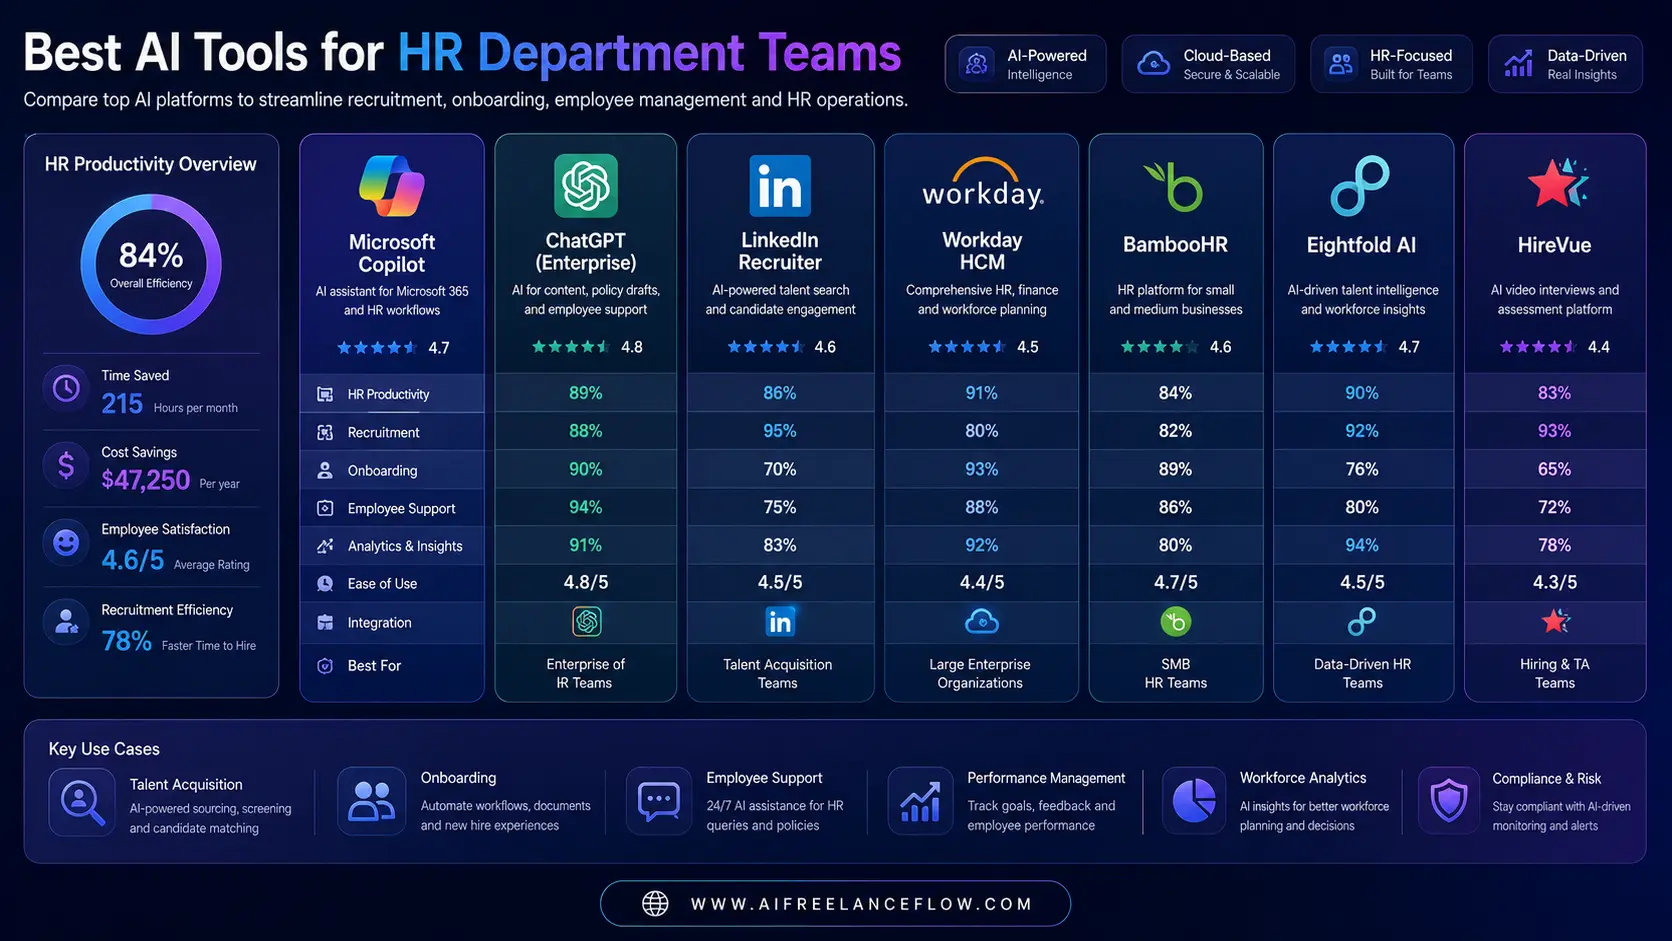1672x941 pixels.
Task: Click the 'Key Use Cases' heading
Action: click(104, 749)
